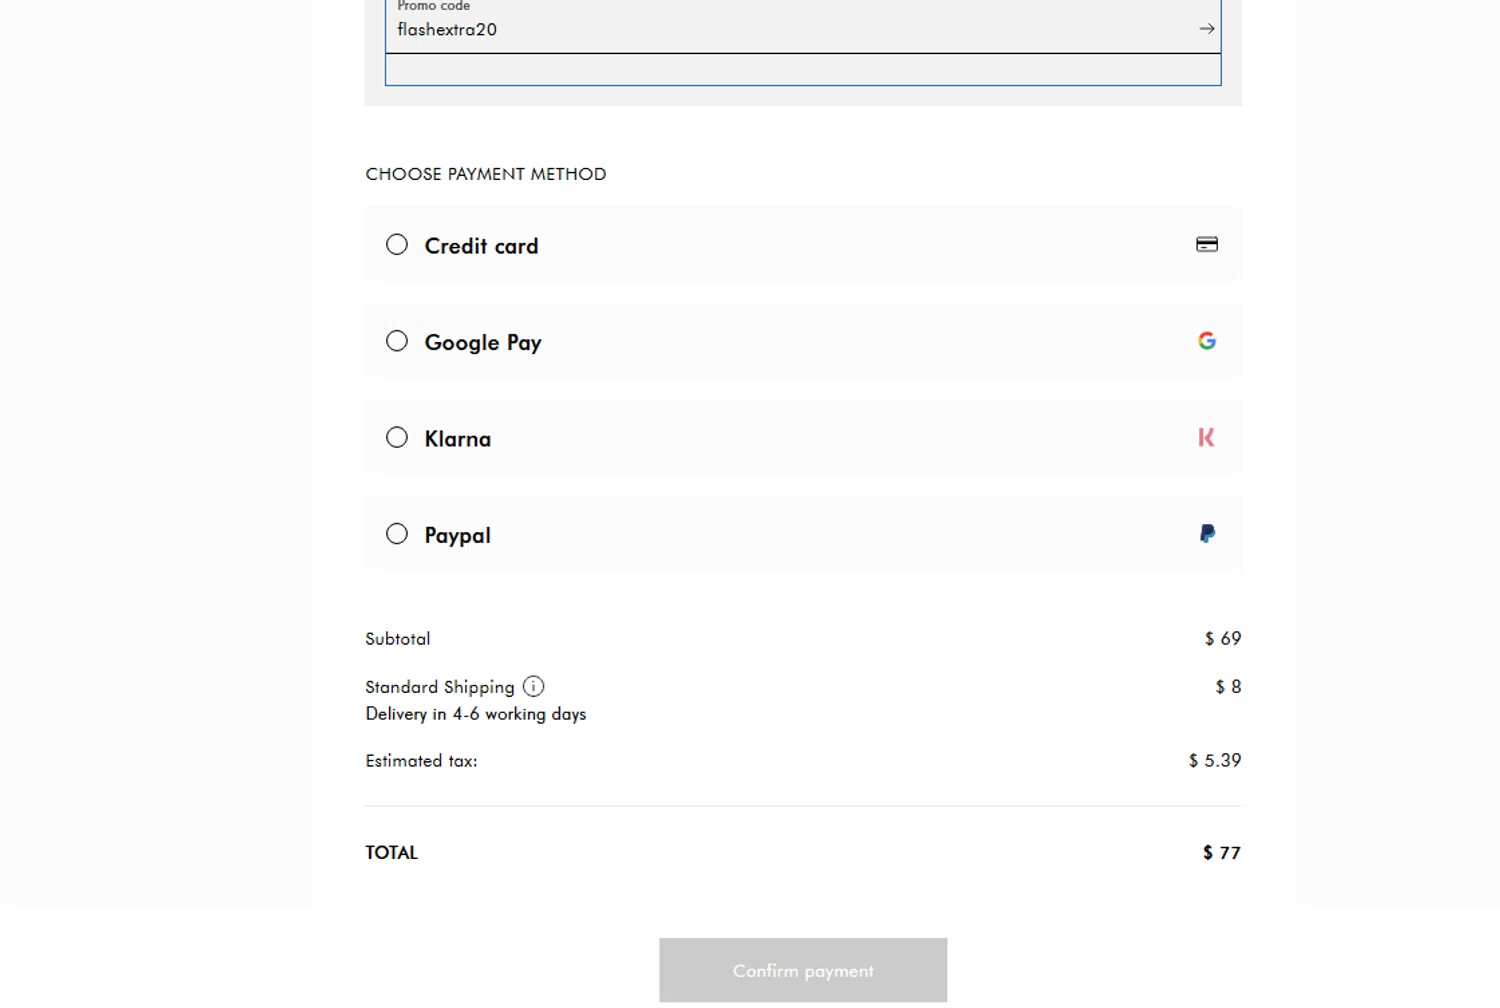Choose the Klarna radio option
The height and width of the screenshot is (1008, 1500).
397,438
